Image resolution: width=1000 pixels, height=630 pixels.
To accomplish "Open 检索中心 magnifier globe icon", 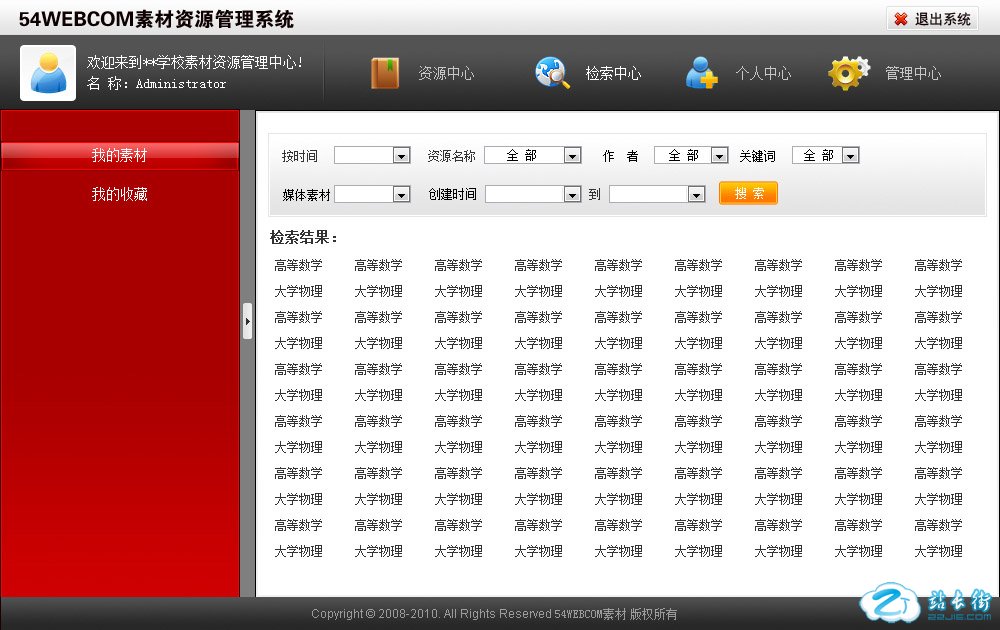I will tap(552, 73).
